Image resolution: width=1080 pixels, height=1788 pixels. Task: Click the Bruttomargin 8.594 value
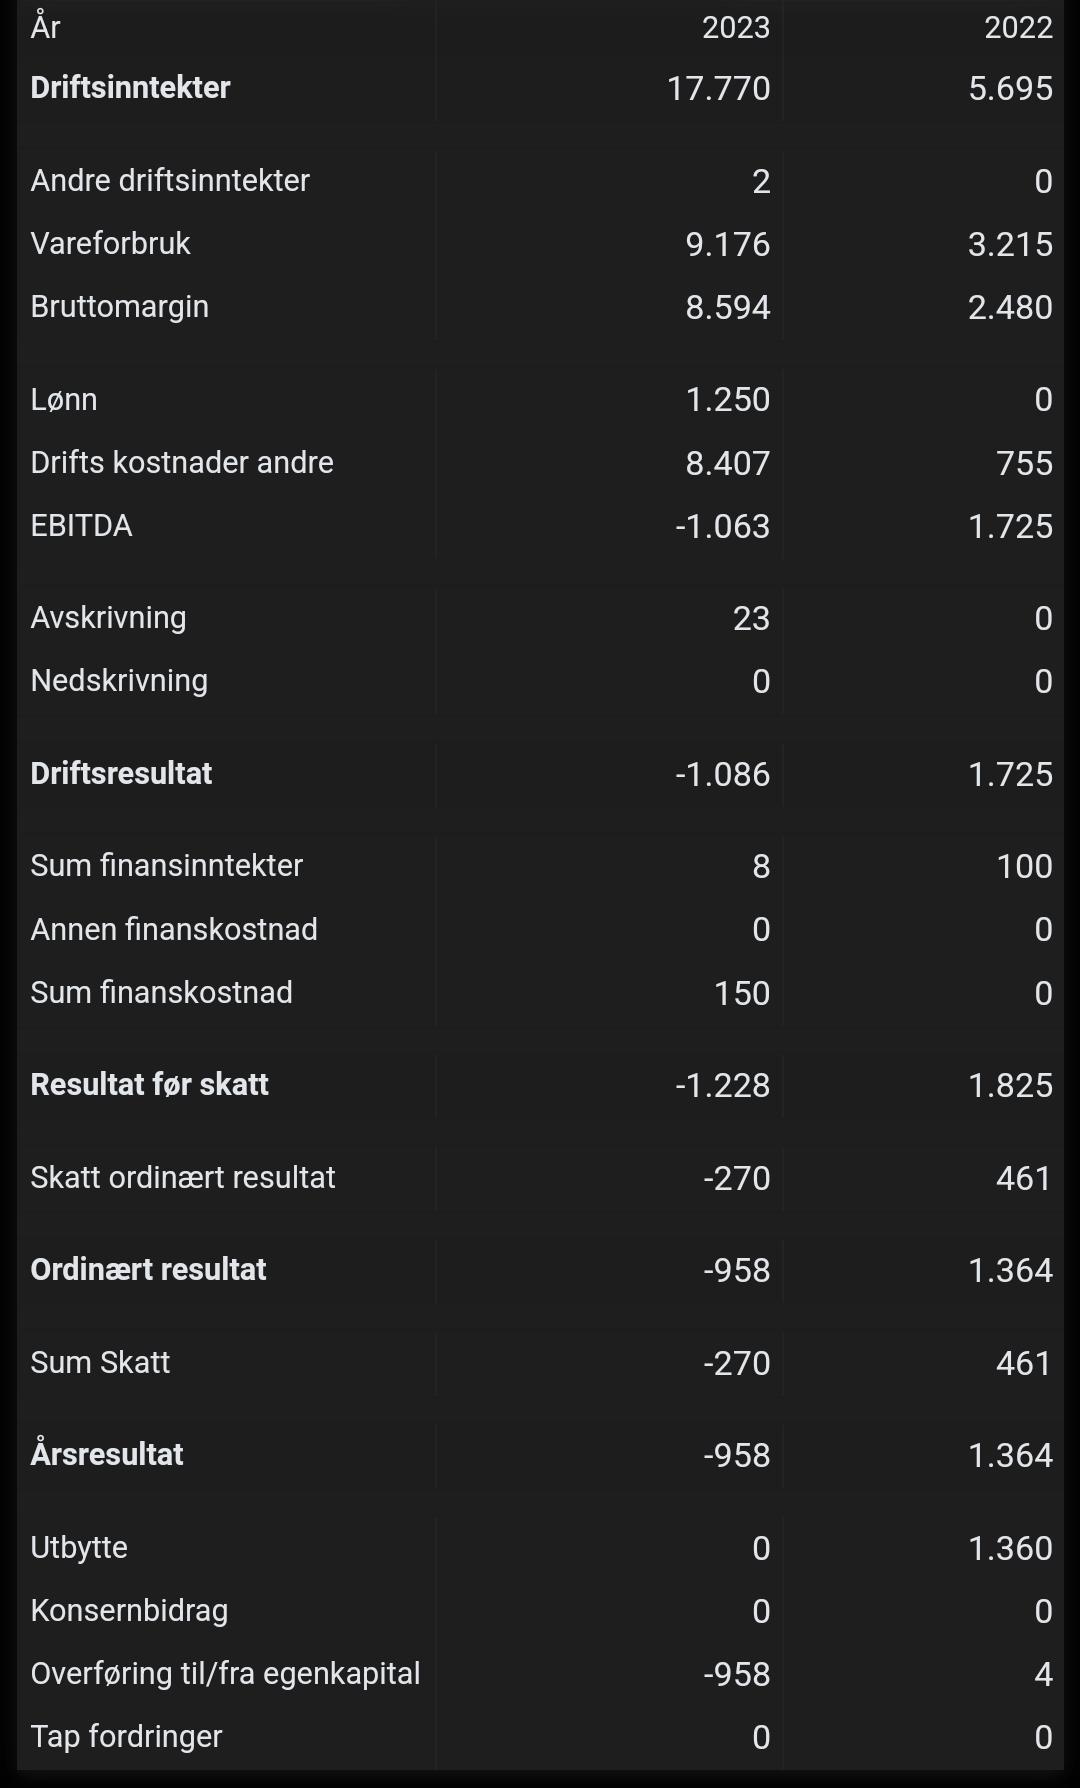coord(727,307)
